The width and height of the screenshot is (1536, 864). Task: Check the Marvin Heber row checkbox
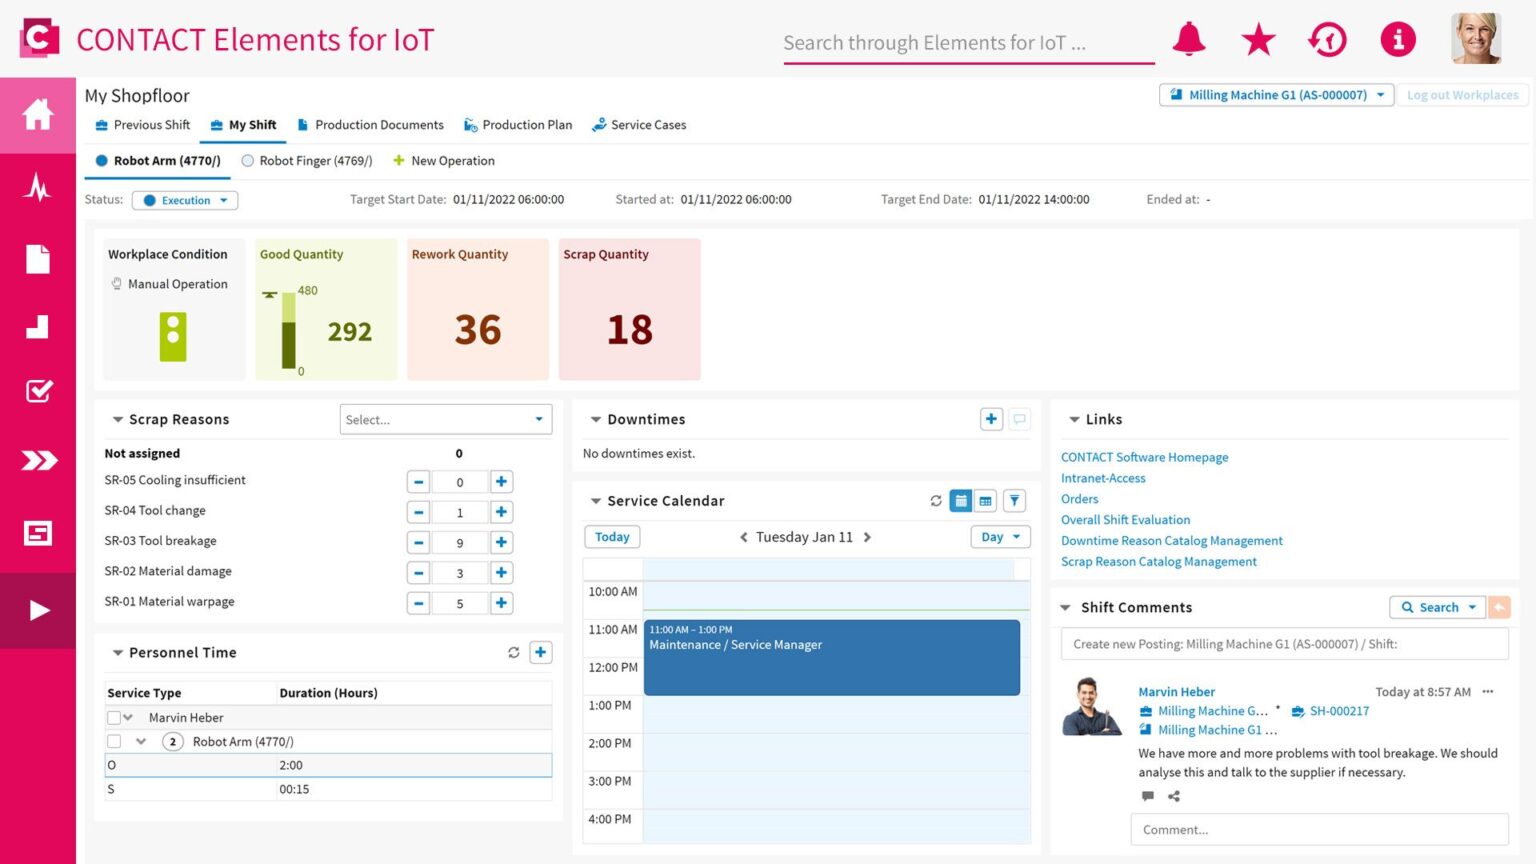tap(113, 717)
